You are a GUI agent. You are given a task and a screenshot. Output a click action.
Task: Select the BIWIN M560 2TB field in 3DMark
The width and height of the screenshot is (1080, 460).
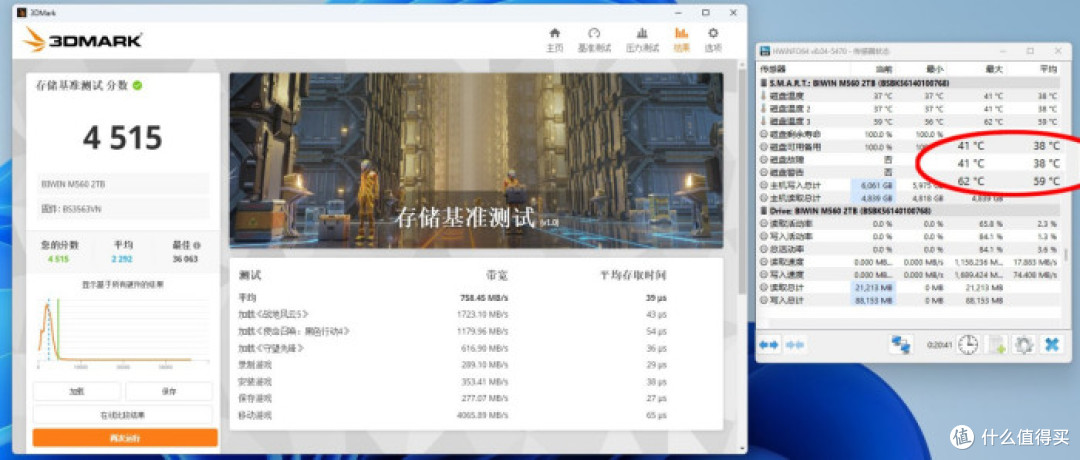pos(123,184)
